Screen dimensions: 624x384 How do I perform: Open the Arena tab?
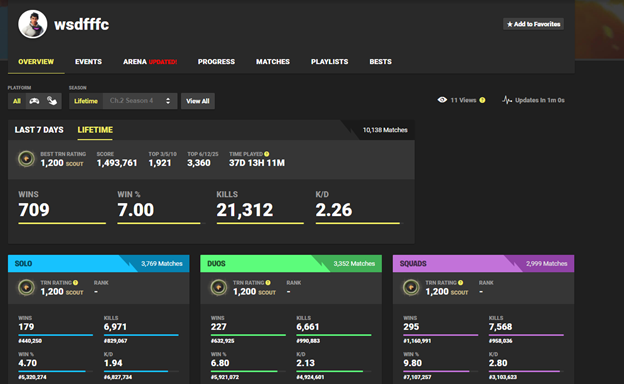(150, 62)
